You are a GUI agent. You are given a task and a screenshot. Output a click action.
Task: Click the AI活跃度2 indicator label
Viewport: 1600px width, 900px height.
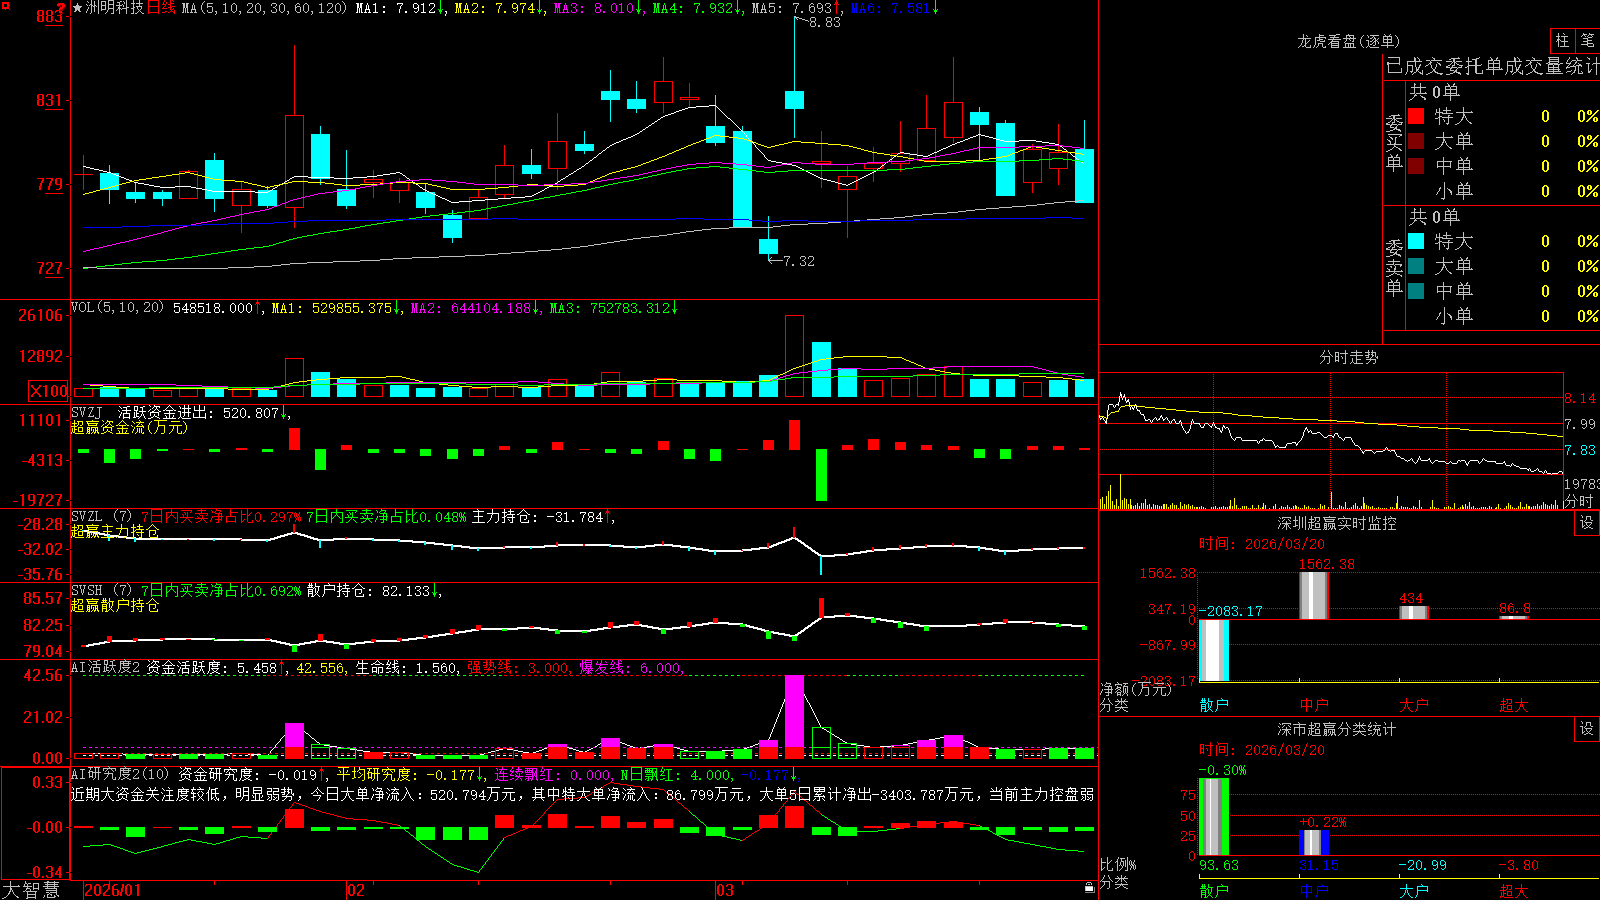106,667
